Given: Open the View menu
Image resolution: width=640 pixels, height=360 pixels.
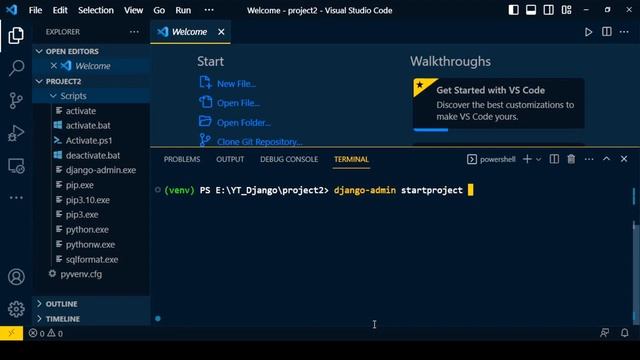Looking at the screenshot, I should point(133,10).
